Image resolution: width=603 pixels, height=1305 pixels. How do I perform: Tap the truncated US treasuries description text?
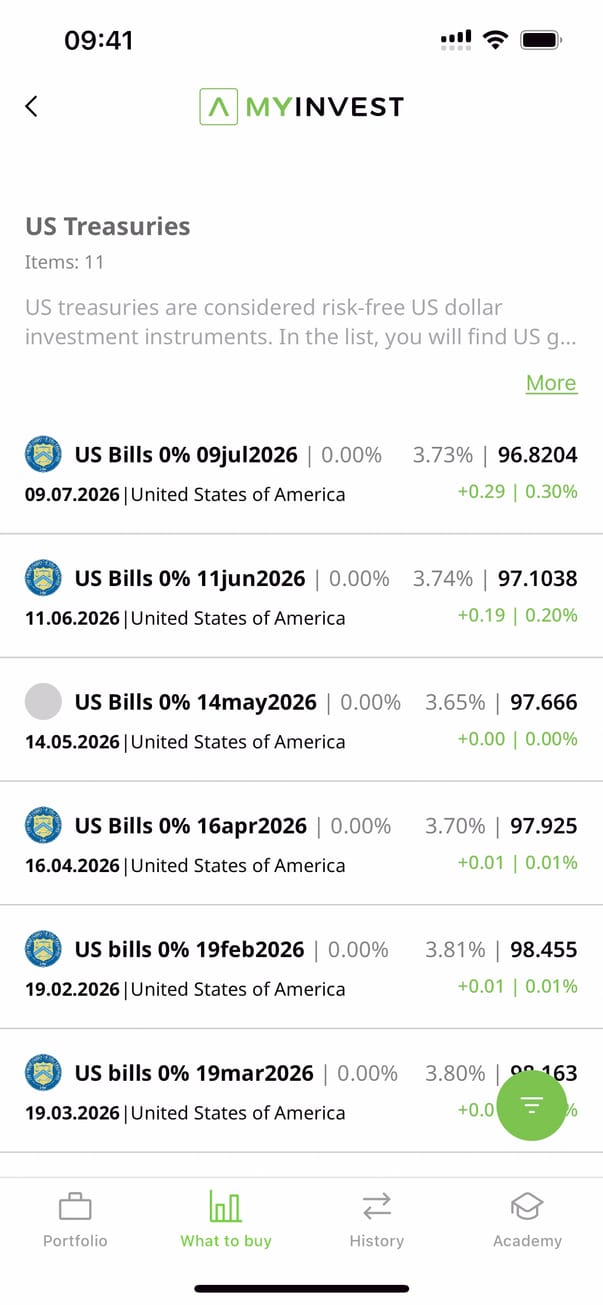300,322
